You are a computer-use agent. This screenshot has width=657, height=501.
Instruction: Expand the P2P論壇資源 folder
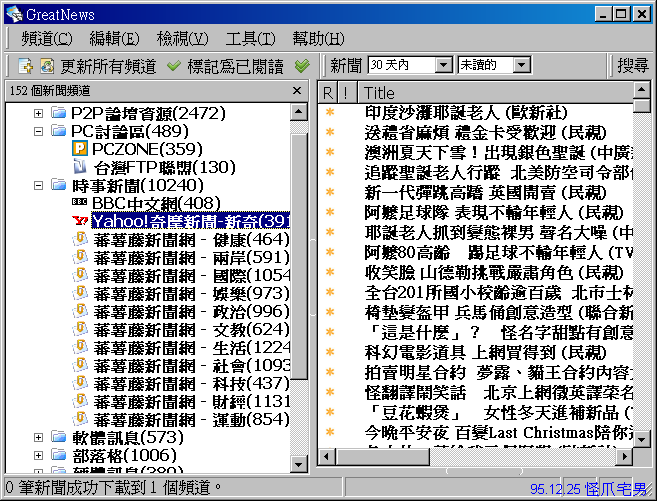point(39,113)
